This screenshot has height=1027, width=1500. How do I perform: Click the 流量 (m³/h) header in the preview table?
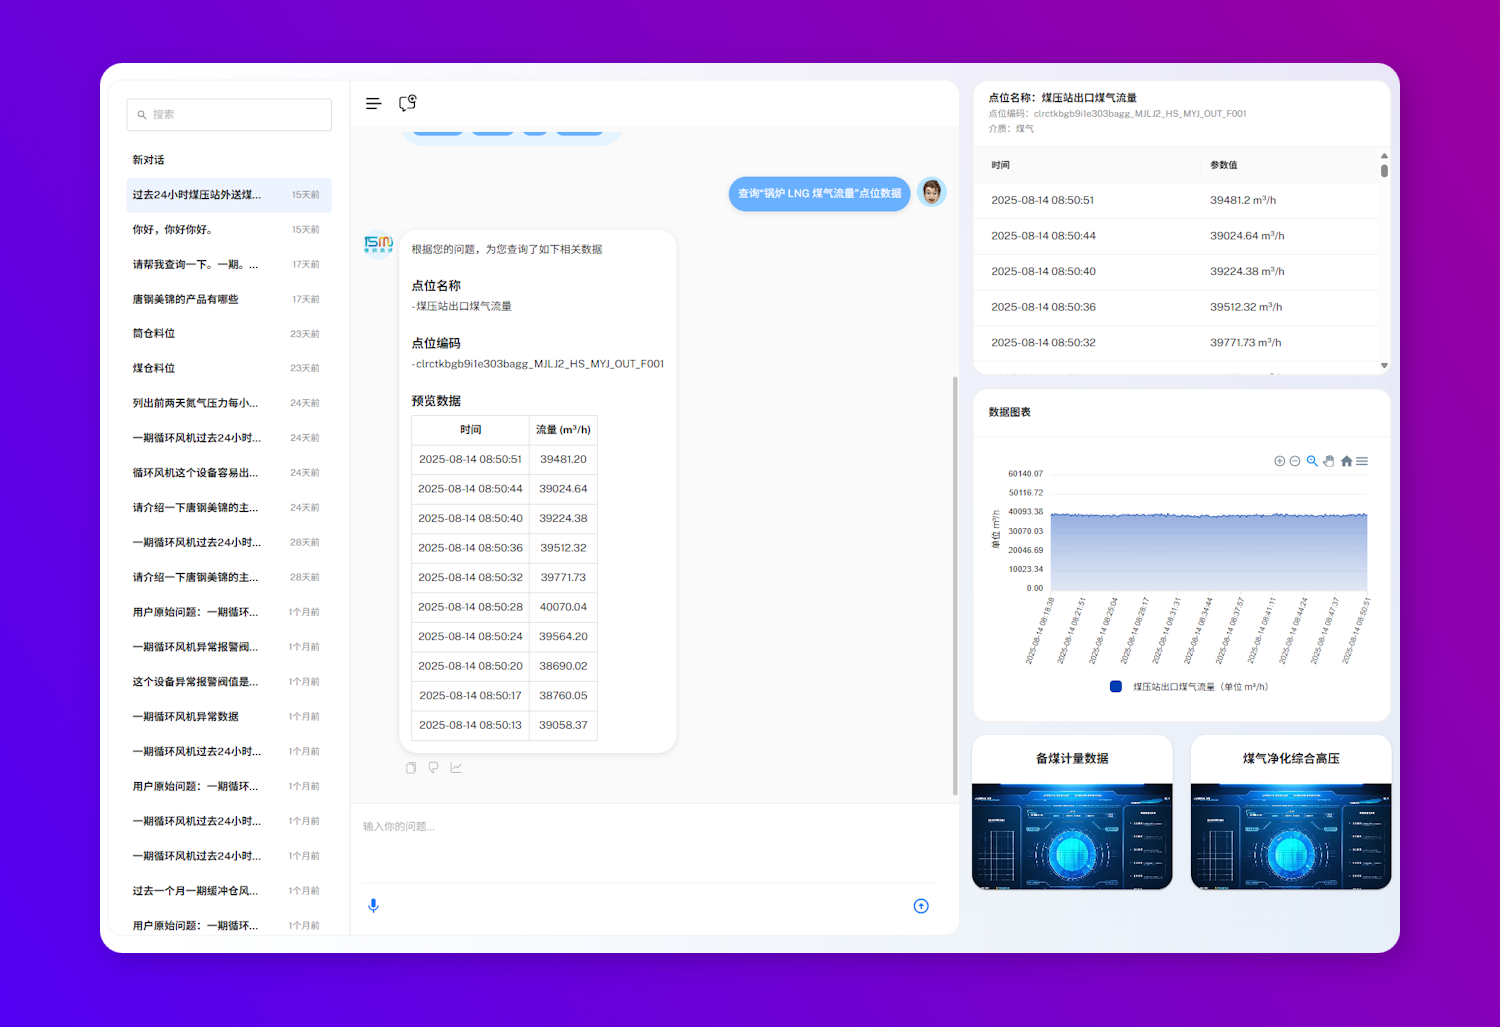563,430
